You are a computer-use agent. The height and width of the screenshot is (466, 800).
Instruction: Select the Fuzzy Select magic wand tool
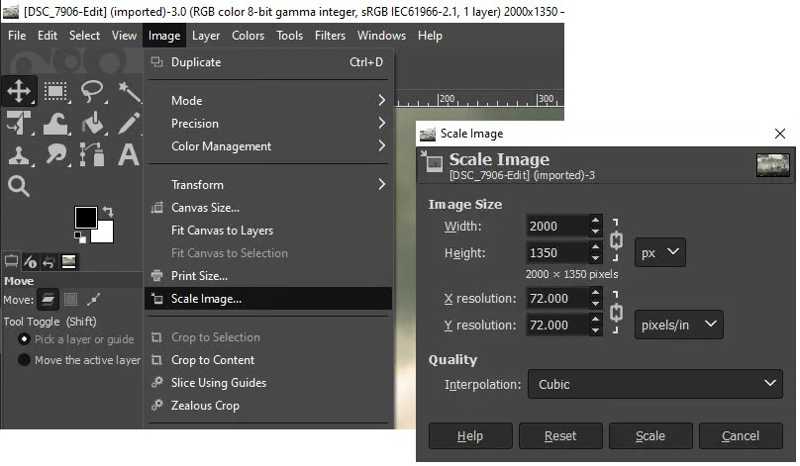129,91
